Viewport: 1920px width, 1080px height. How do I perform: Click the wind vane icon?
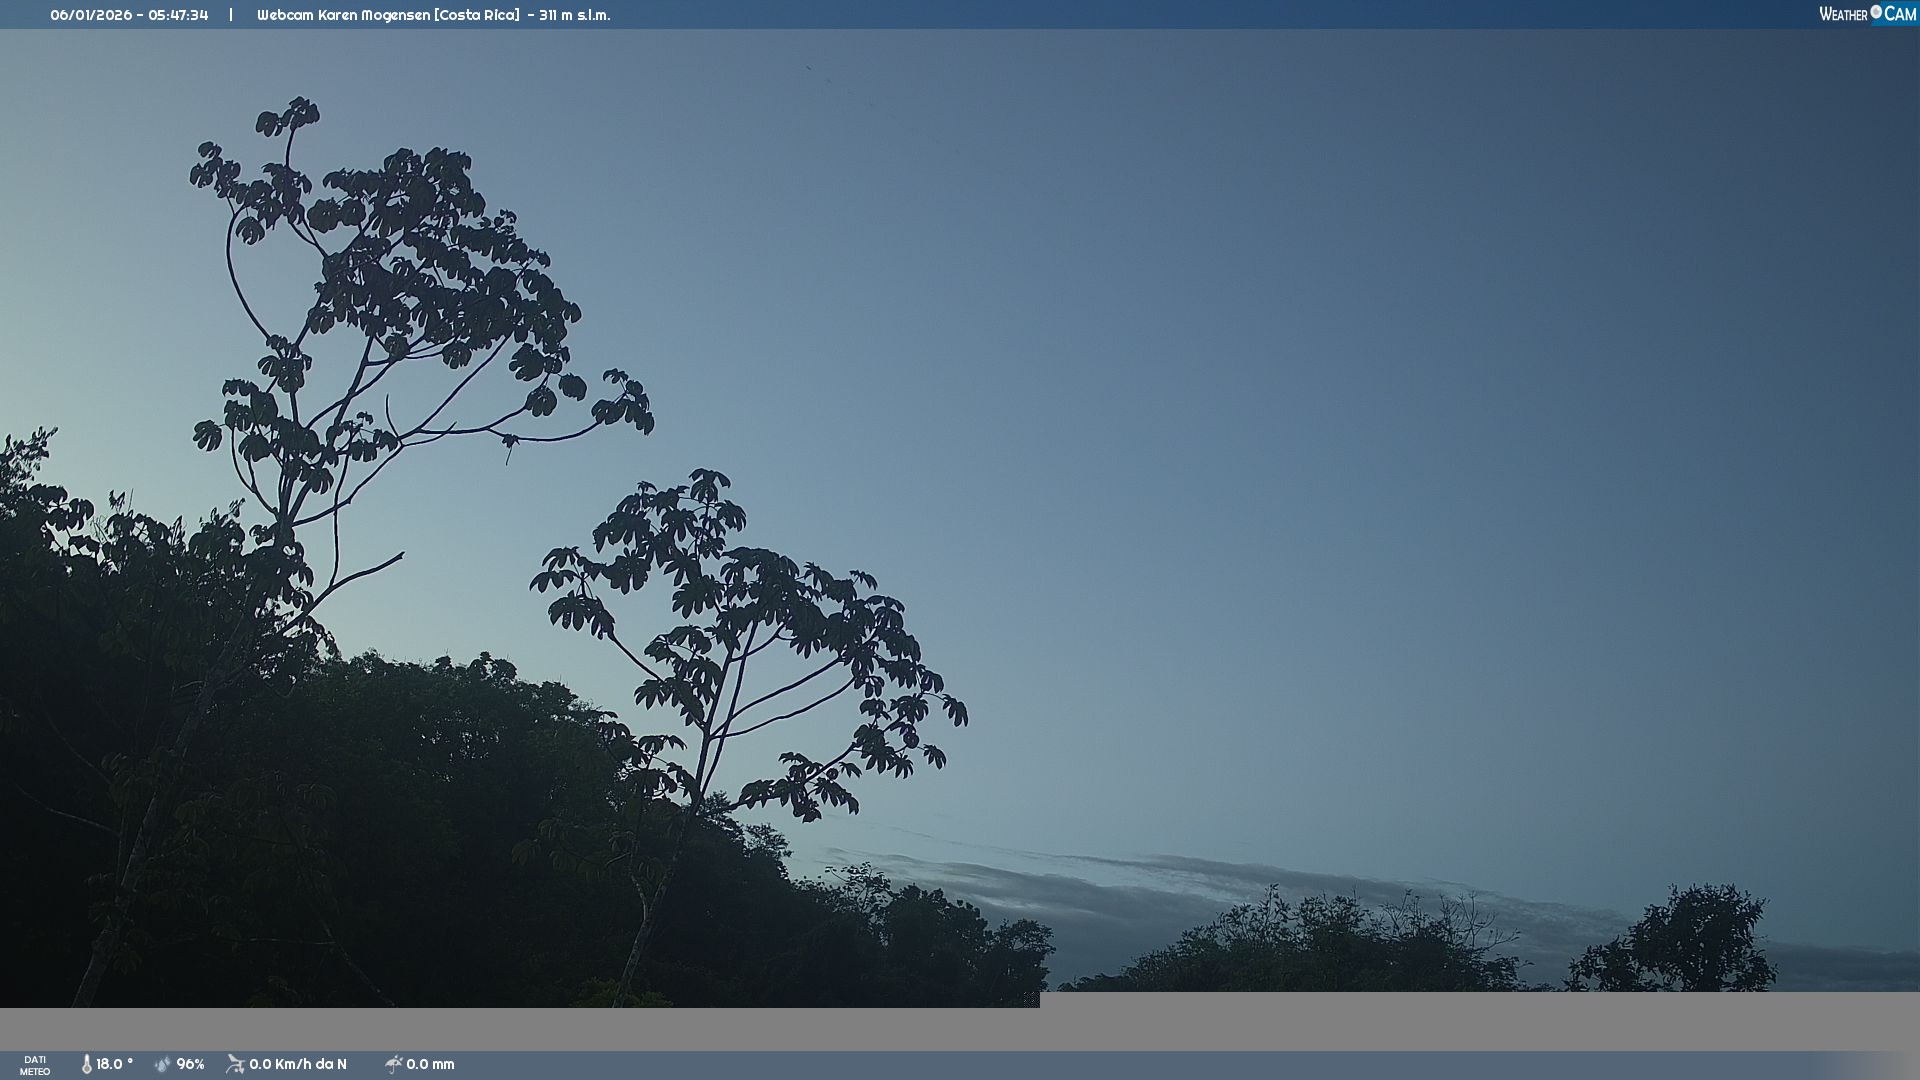(x=235, y=1064)
